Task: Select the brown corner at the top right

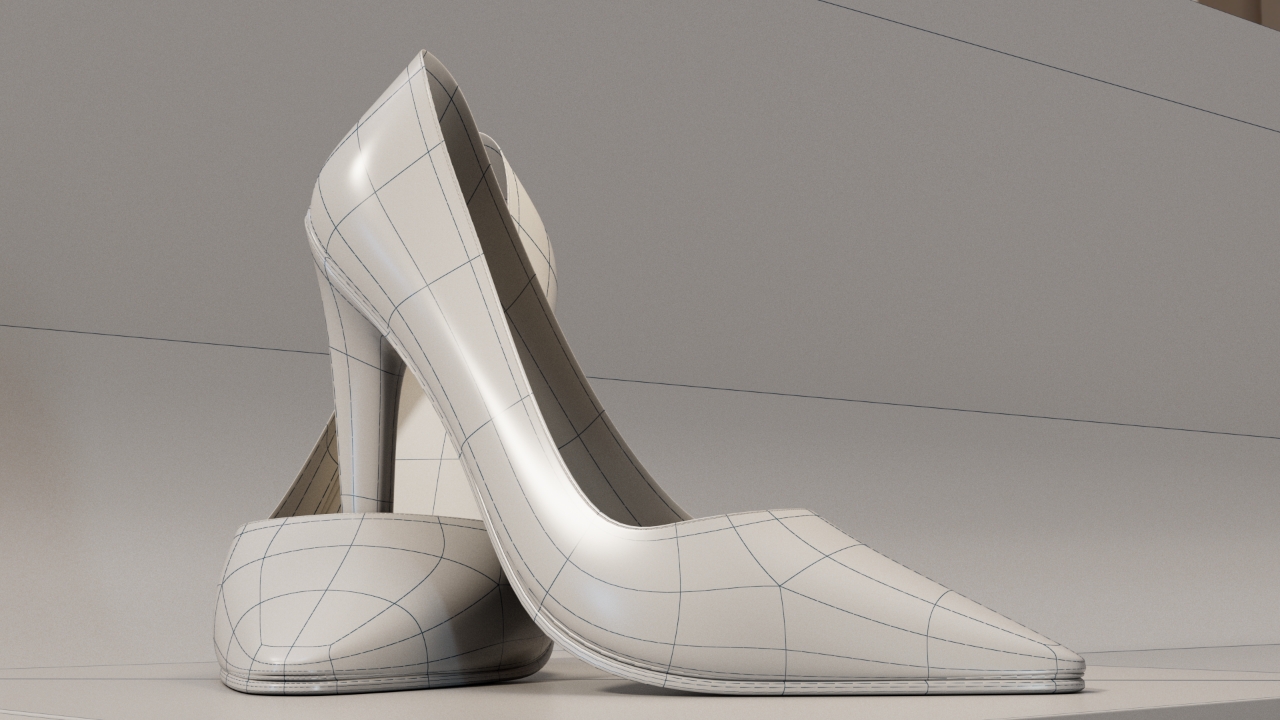Action: click(1245, 8)
